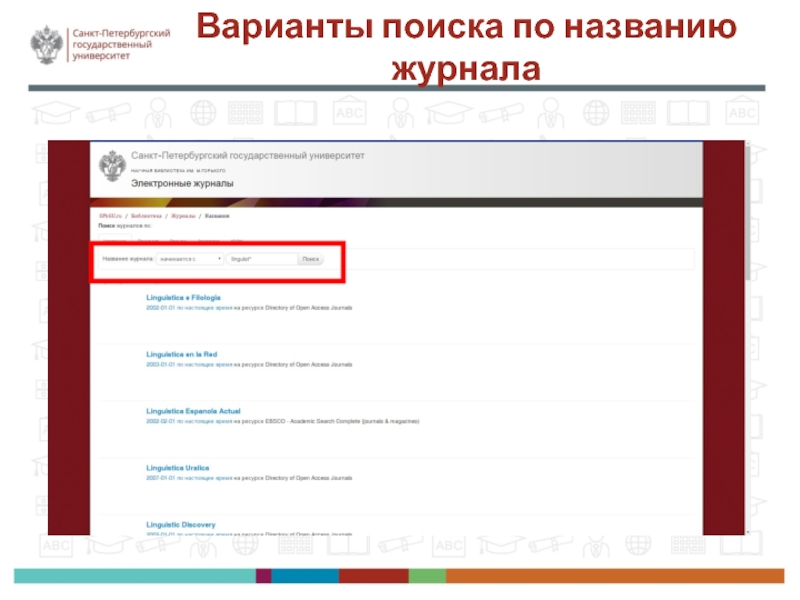Go to the Библиотека breadcrumb link
Screen dimensions: 800x600
pyautogui.click(x=146, y=216)
